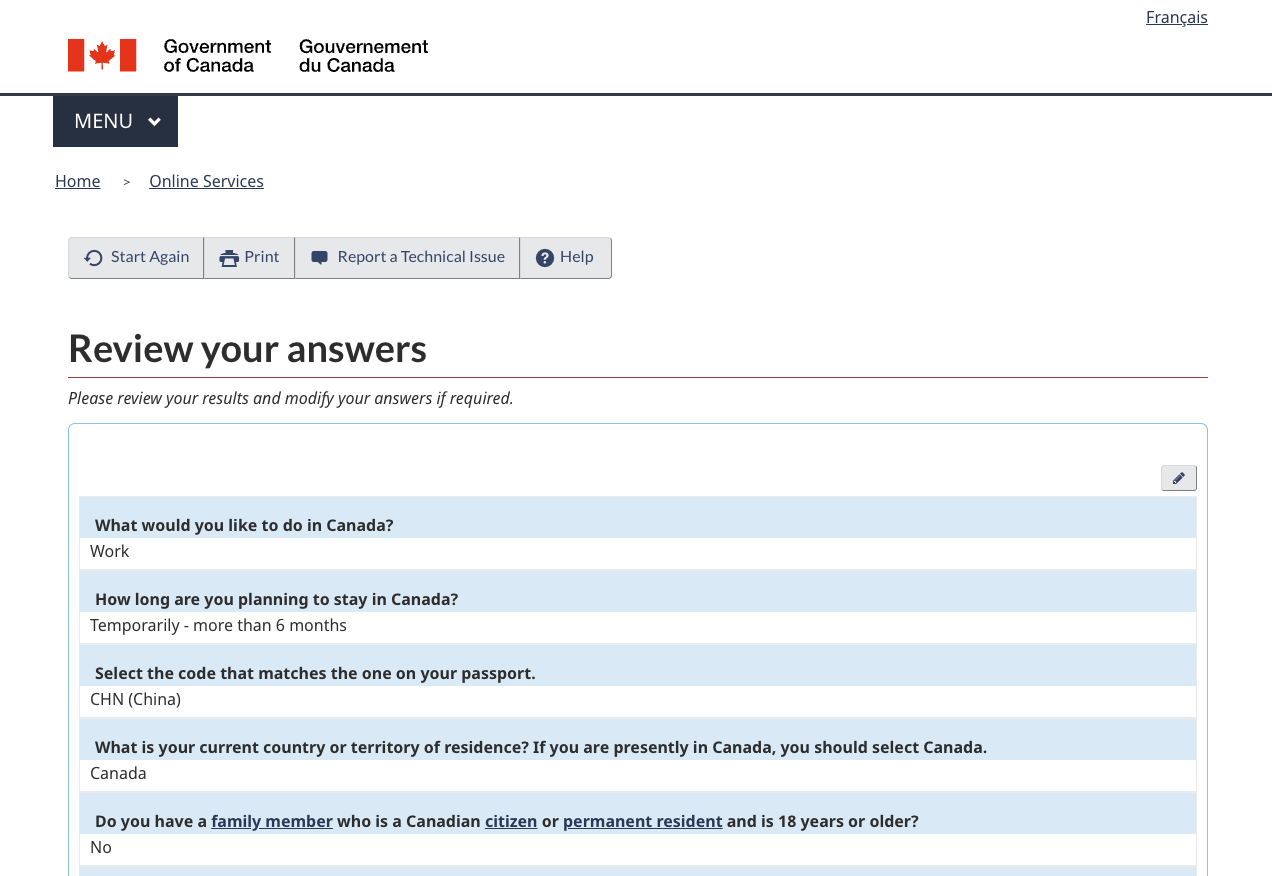
Task: Click the Canadian flag logo
Action: [102, 56]
